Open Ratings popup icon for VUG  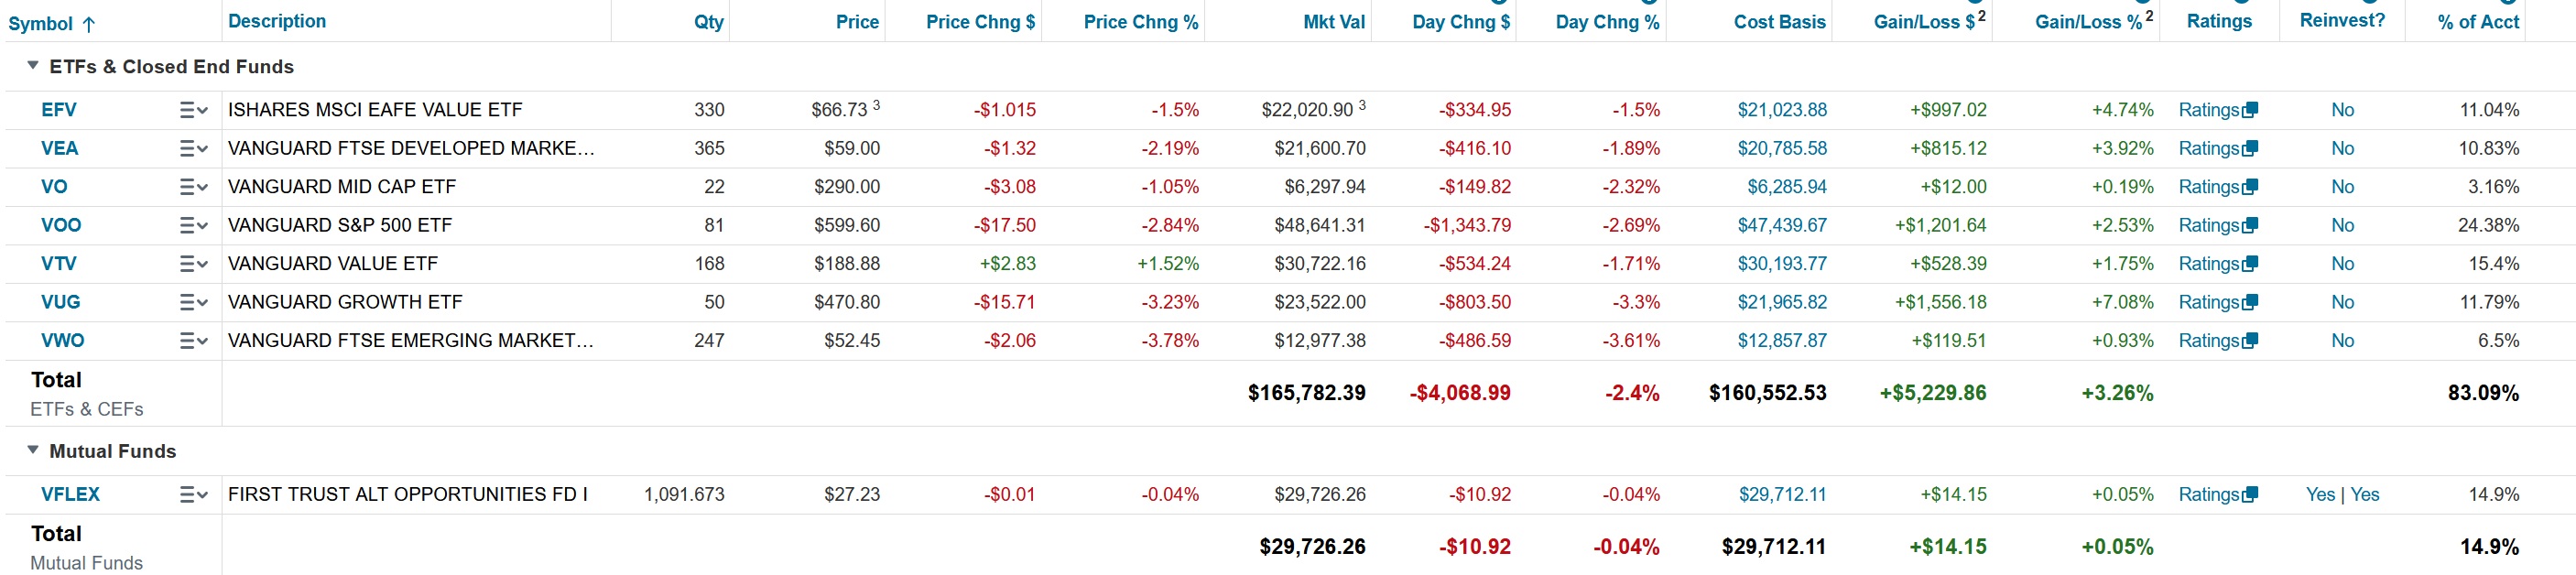point(2250,302)
